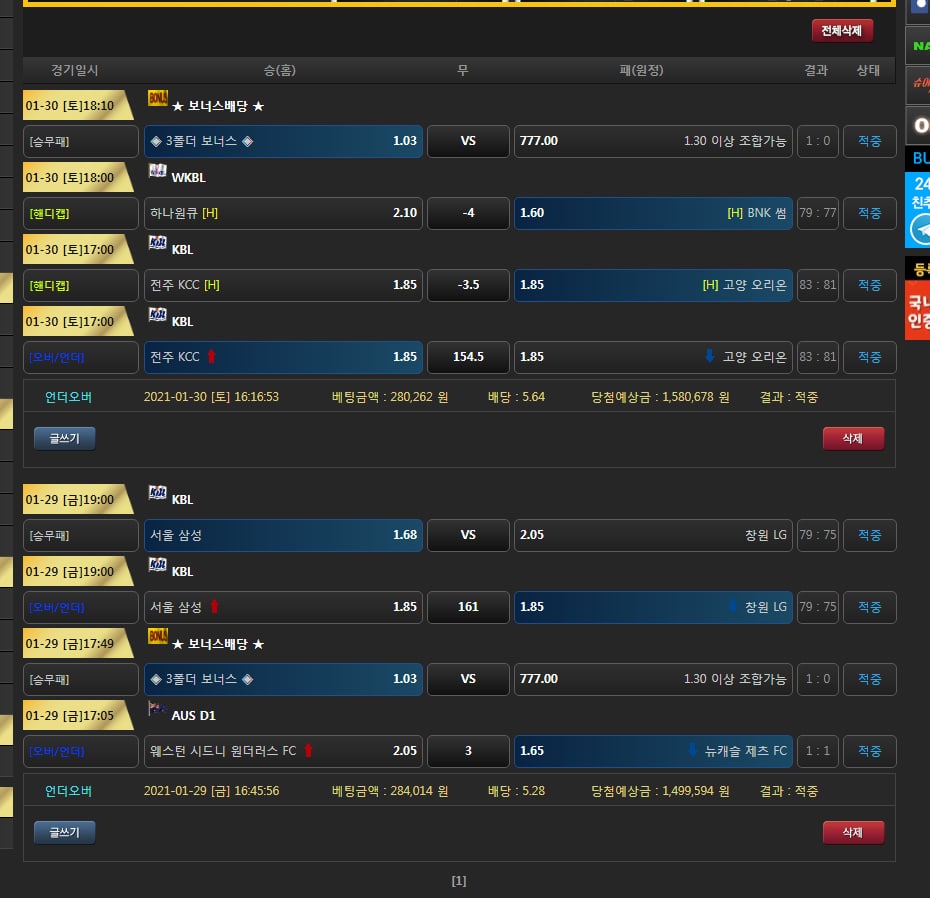
Task: Click the 경기일시 column header
Action: (x=75, y=70)
